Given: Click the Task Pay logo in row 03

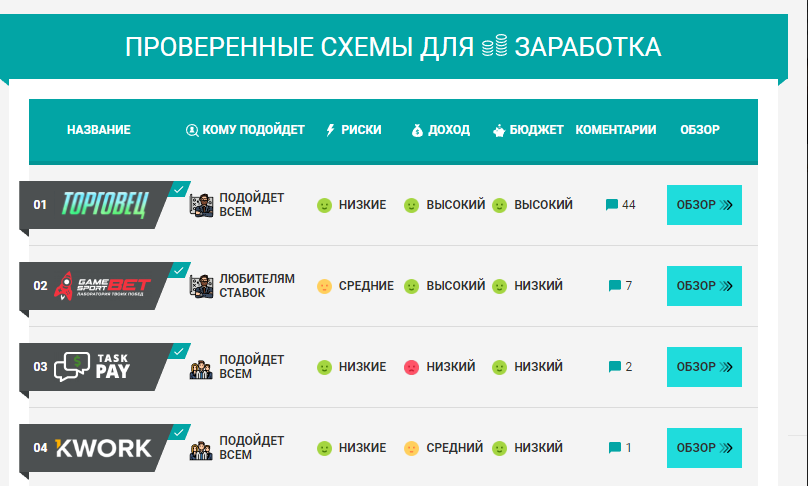Looking at the screenshot, I should [x=90, y=367].
